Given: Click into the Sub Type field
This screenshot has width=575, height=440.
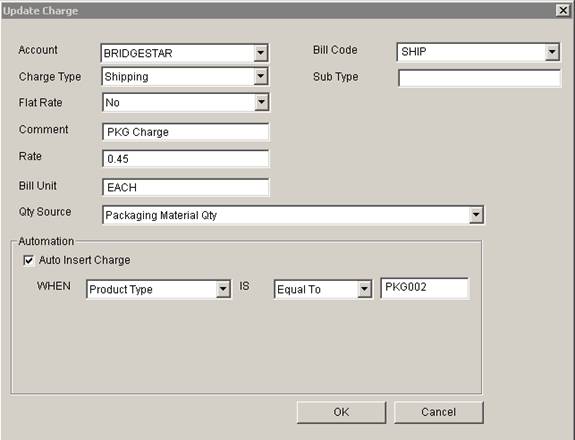Looking at the screenshot, I should pos(479,78).
